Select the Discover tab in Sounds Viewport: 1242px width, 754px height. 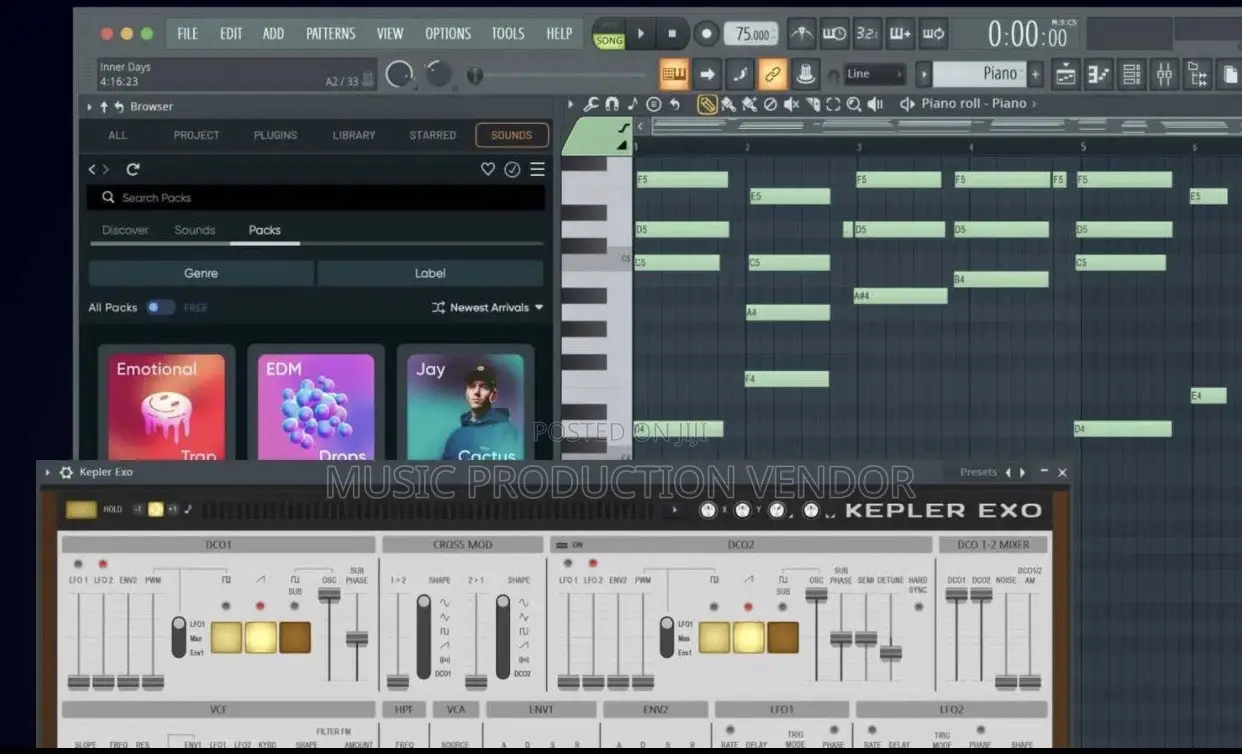pyautogui.click(x=125, y=230)
